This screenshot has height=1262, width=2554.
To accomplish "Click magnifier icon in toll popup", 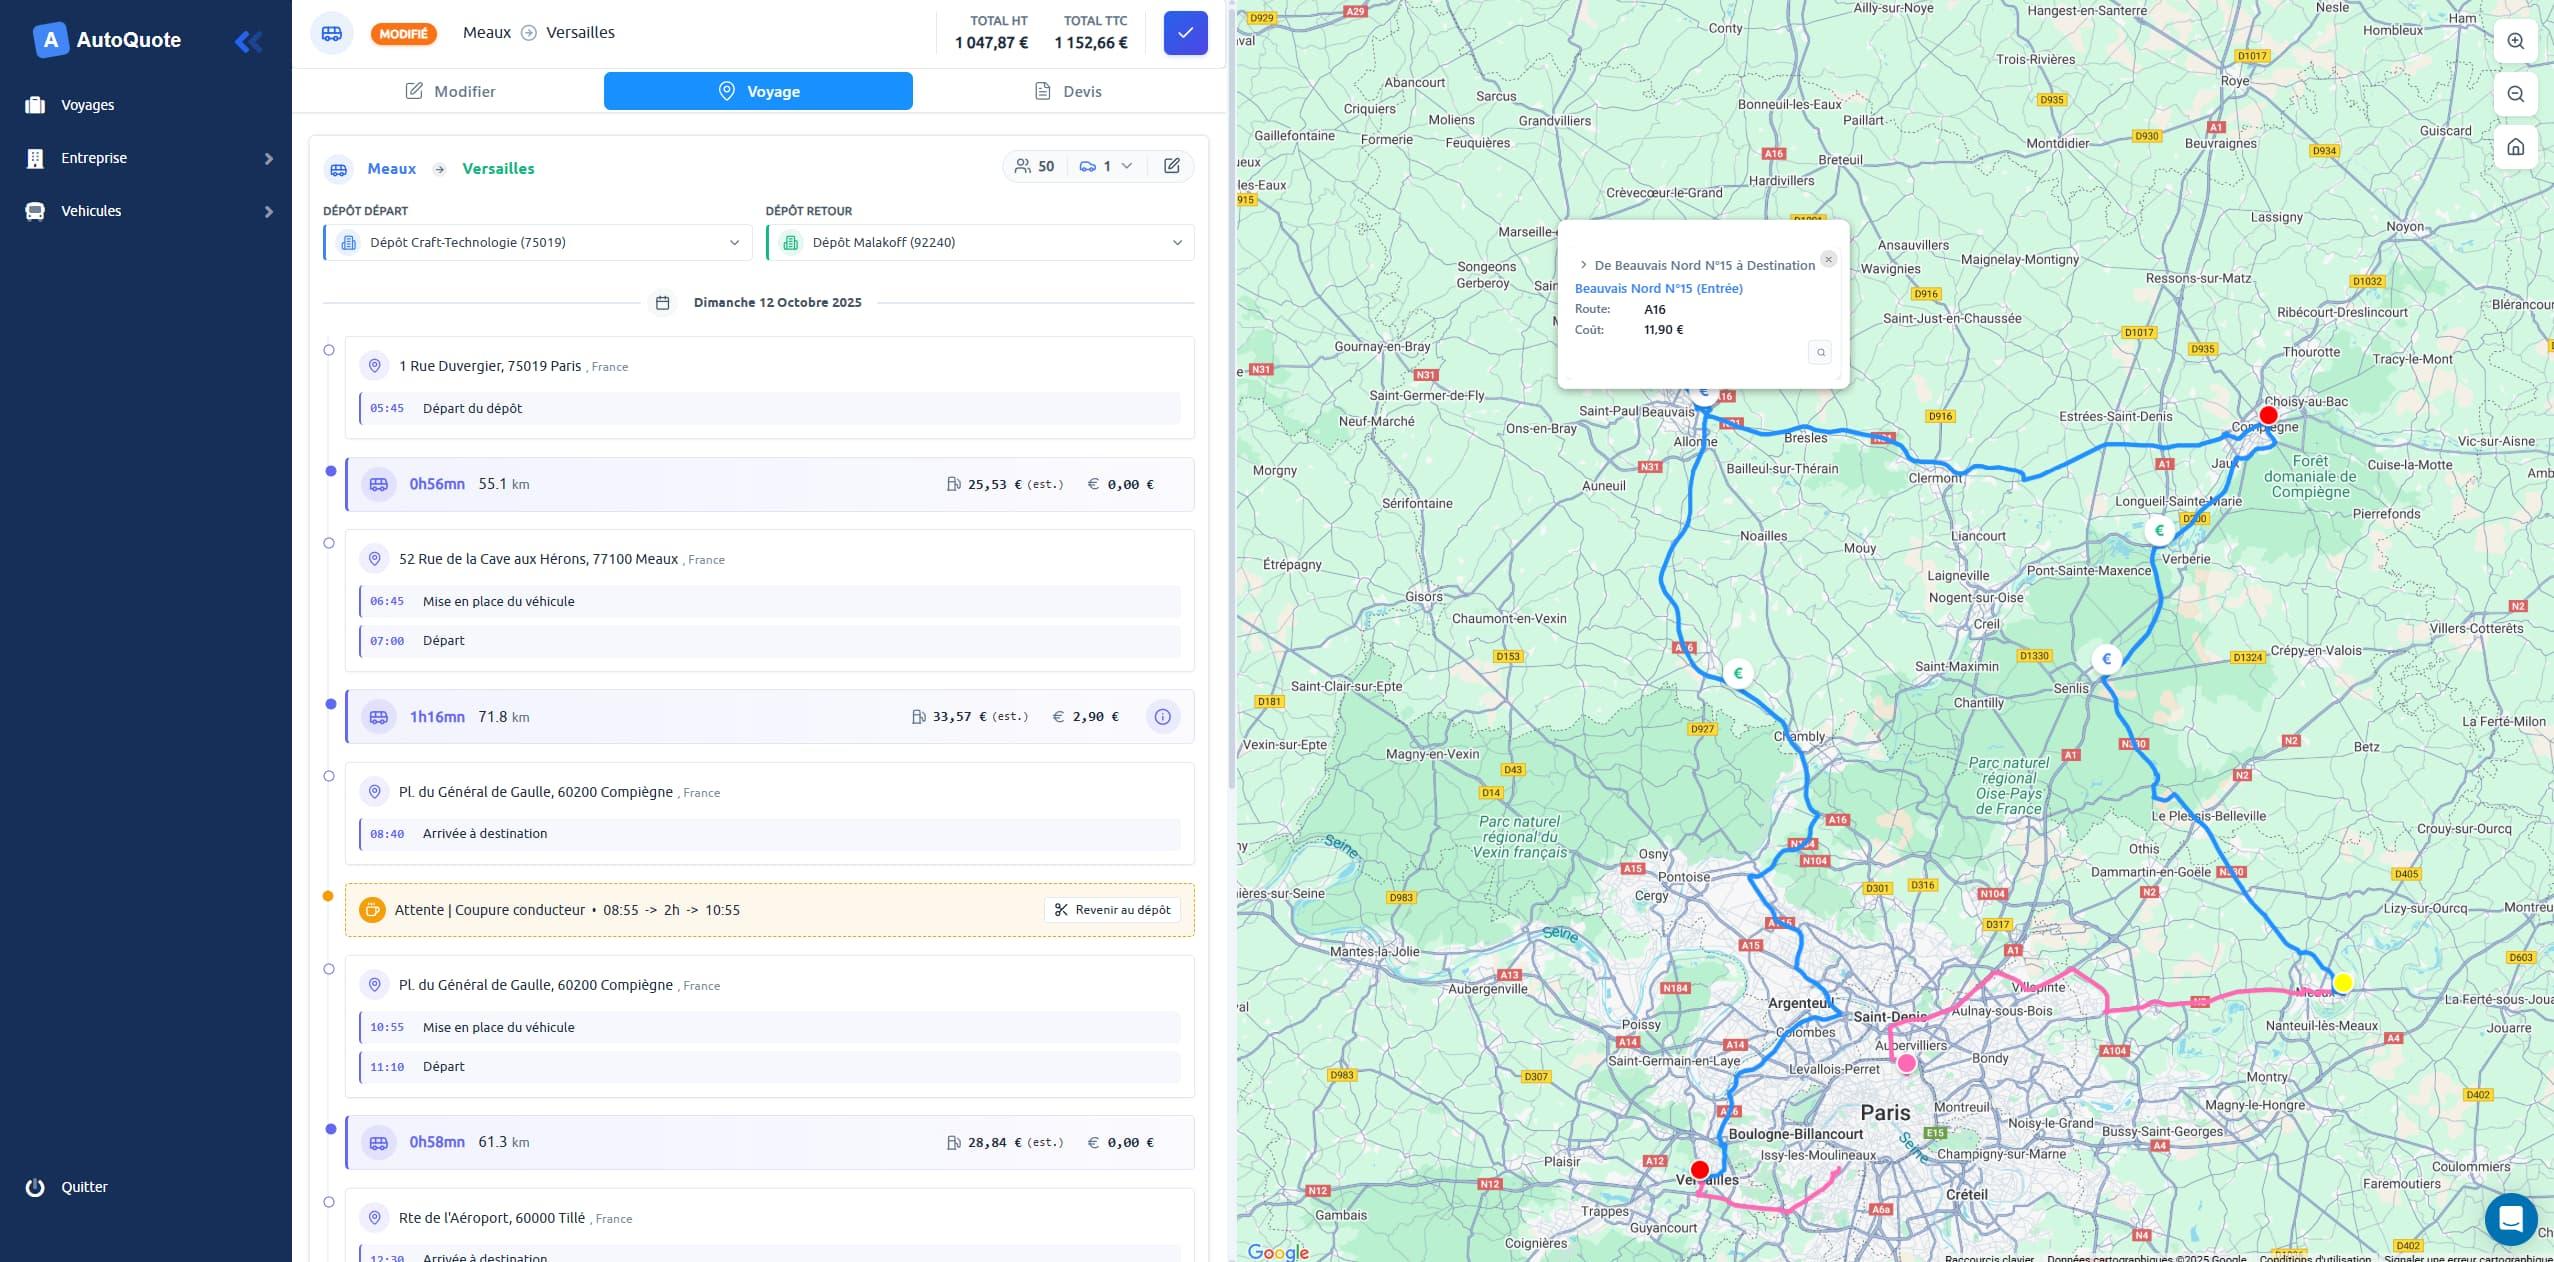I will pyautogui.click(x=1820, y=352).
